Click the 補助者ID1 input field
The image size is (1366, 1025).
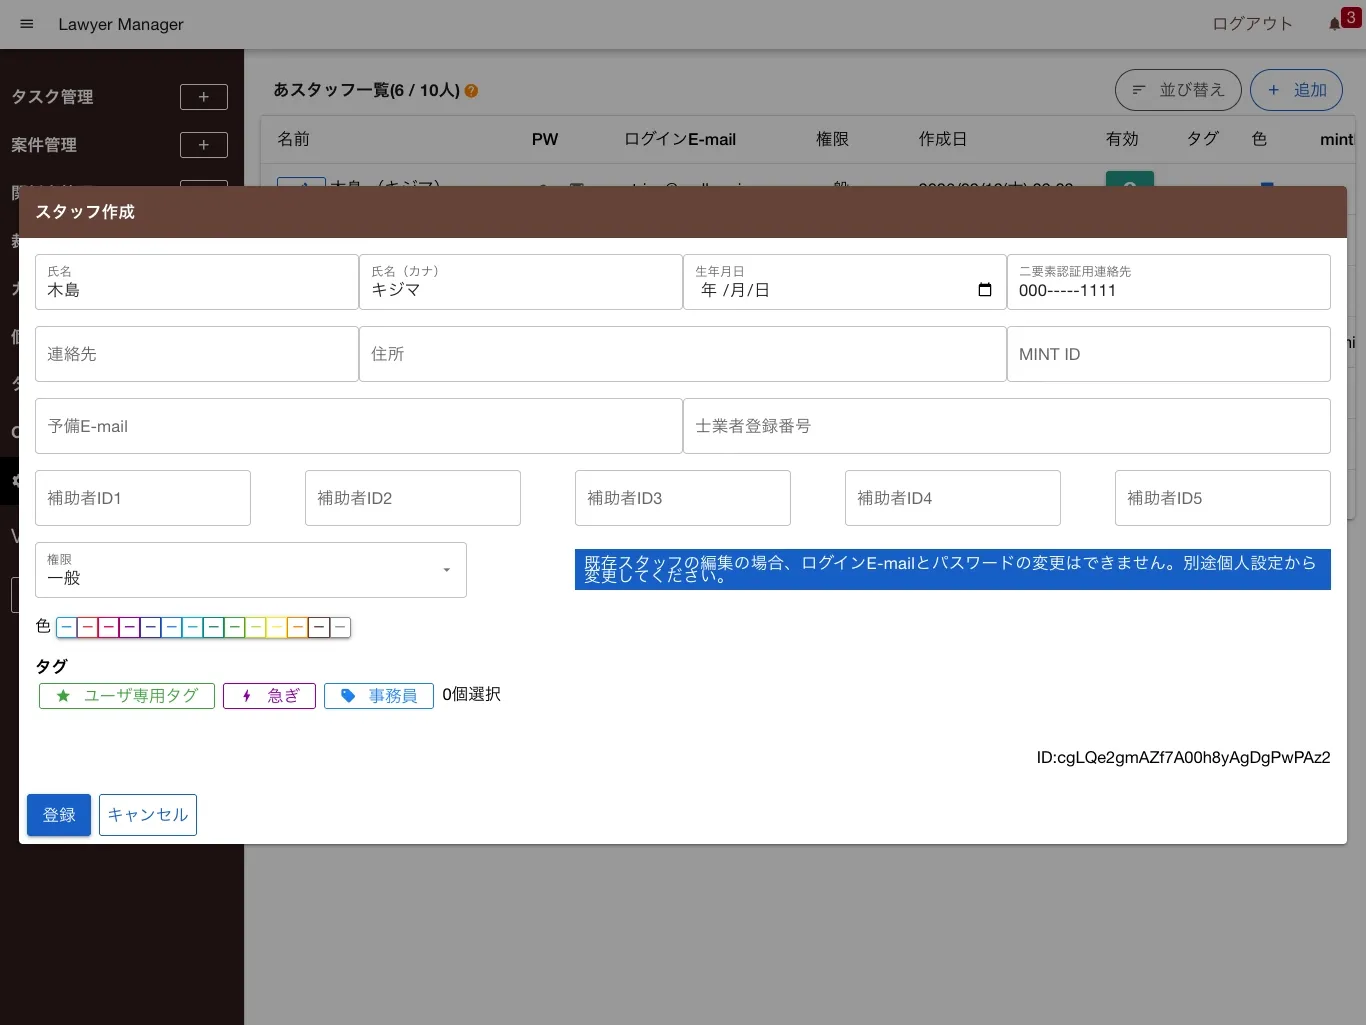tap(143, 498)
